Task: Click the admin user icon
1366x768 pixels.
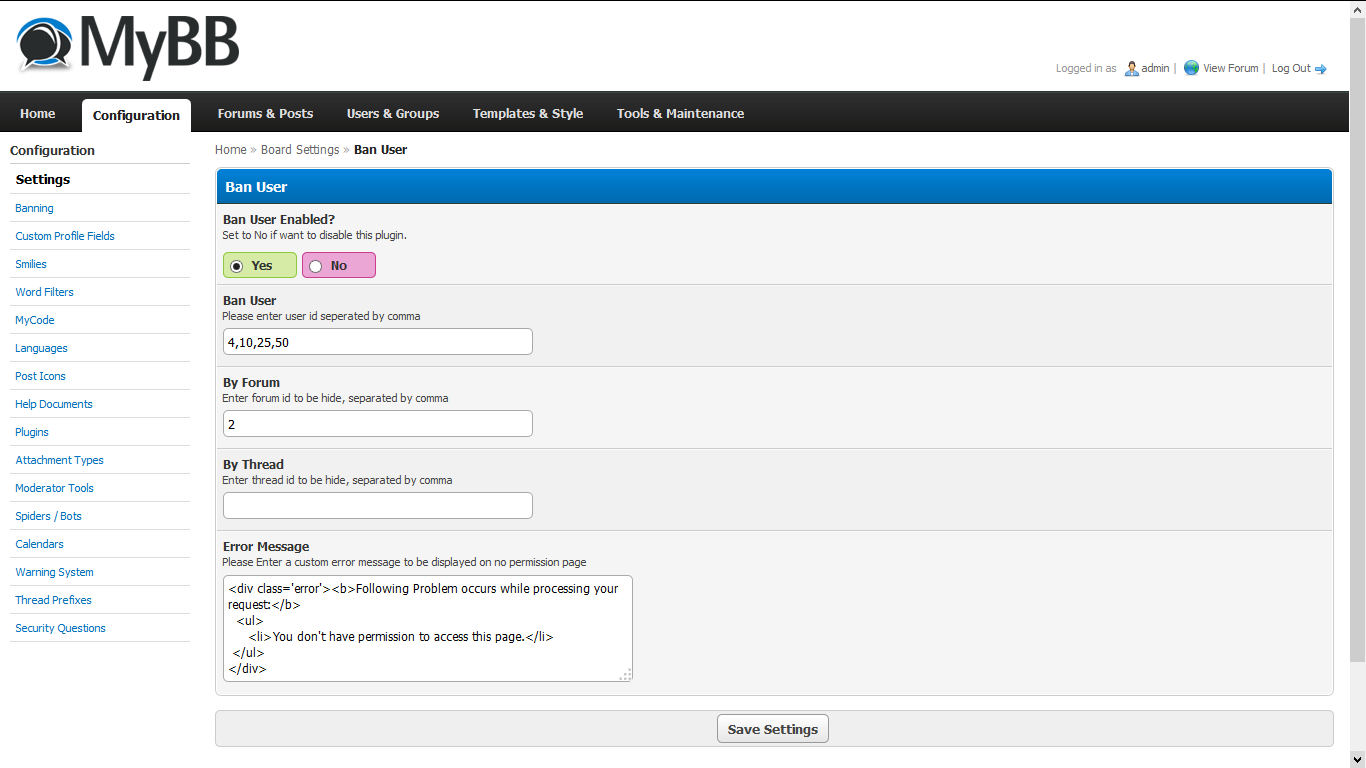Action: click(1131, 69)
